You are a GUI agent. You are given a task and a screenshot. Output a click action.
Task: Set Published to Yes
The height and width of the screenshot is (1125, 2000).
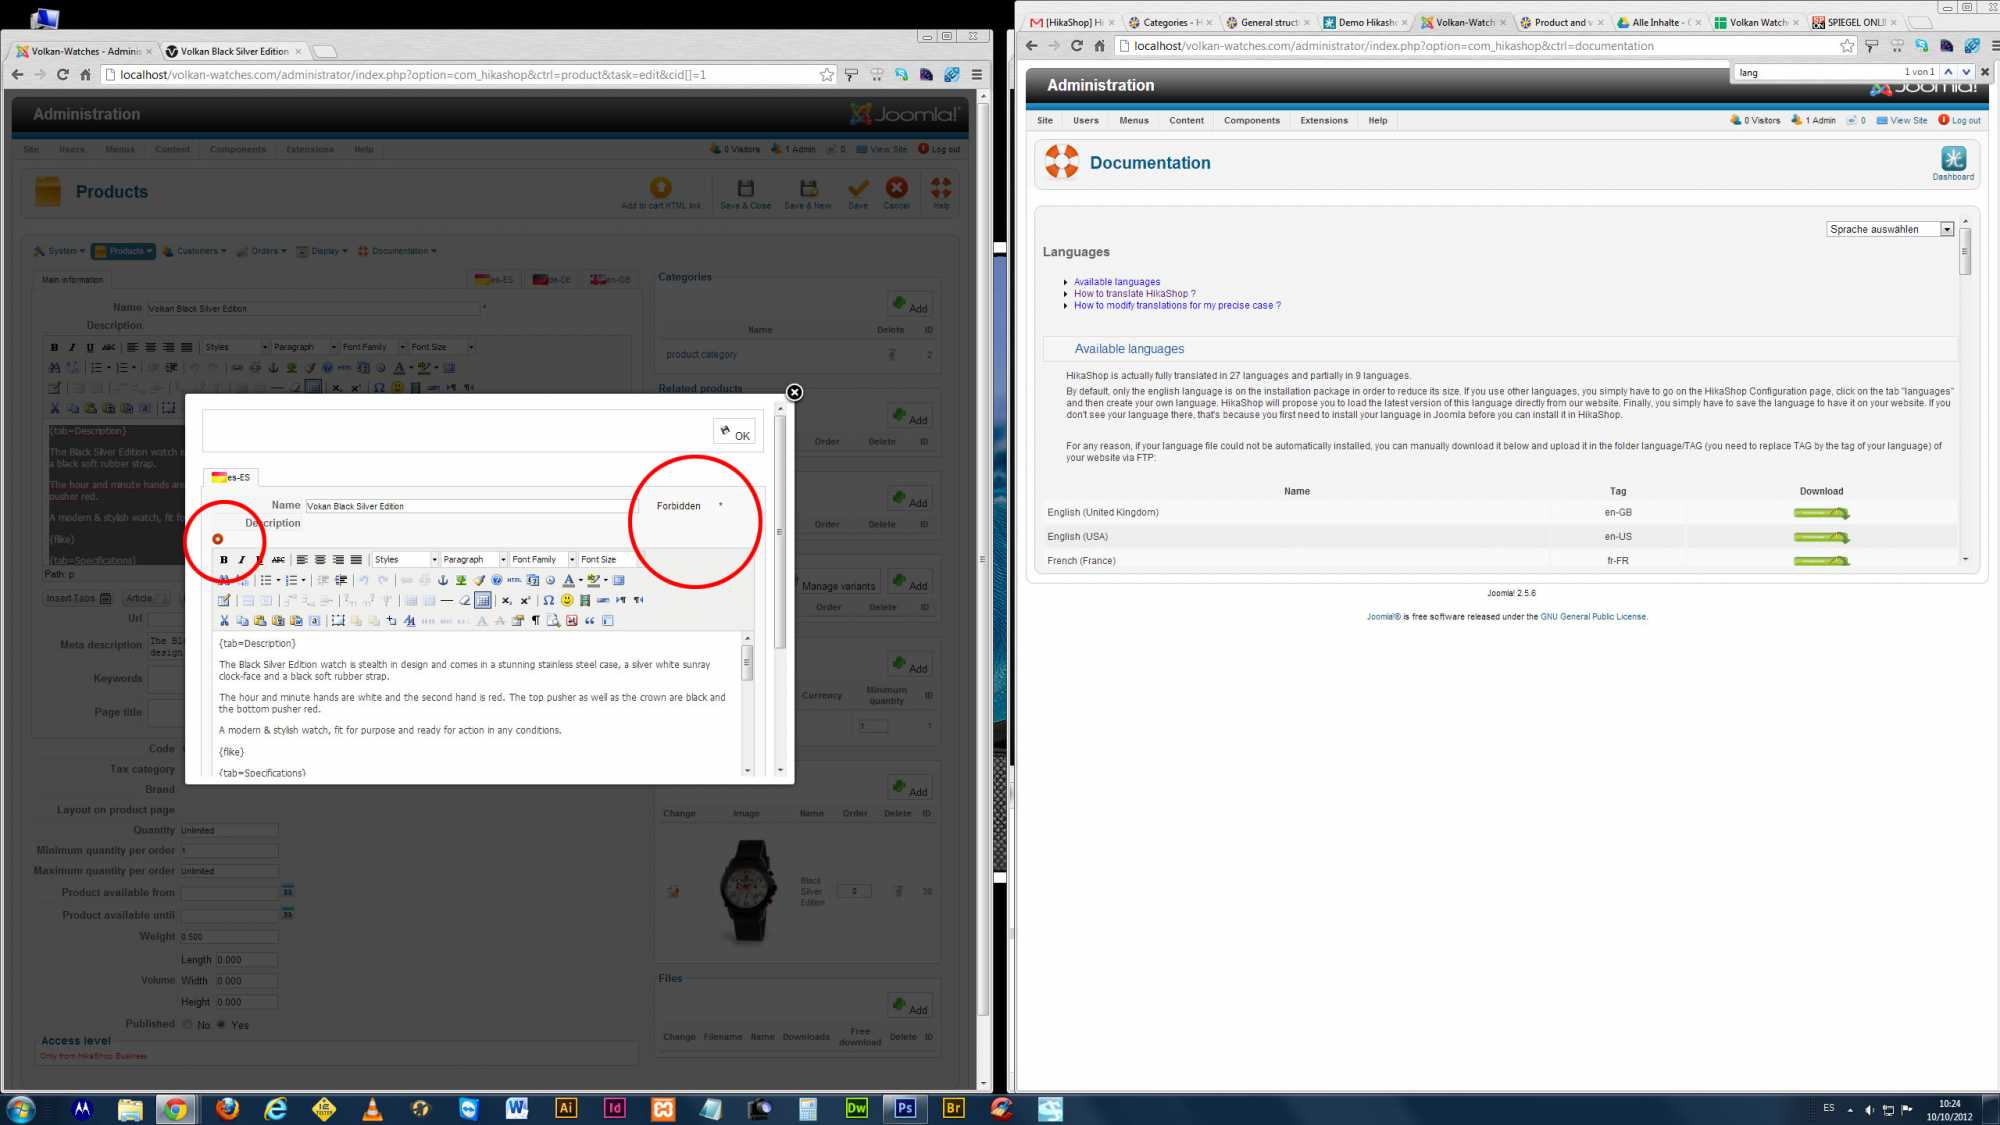coord(222,1024)
